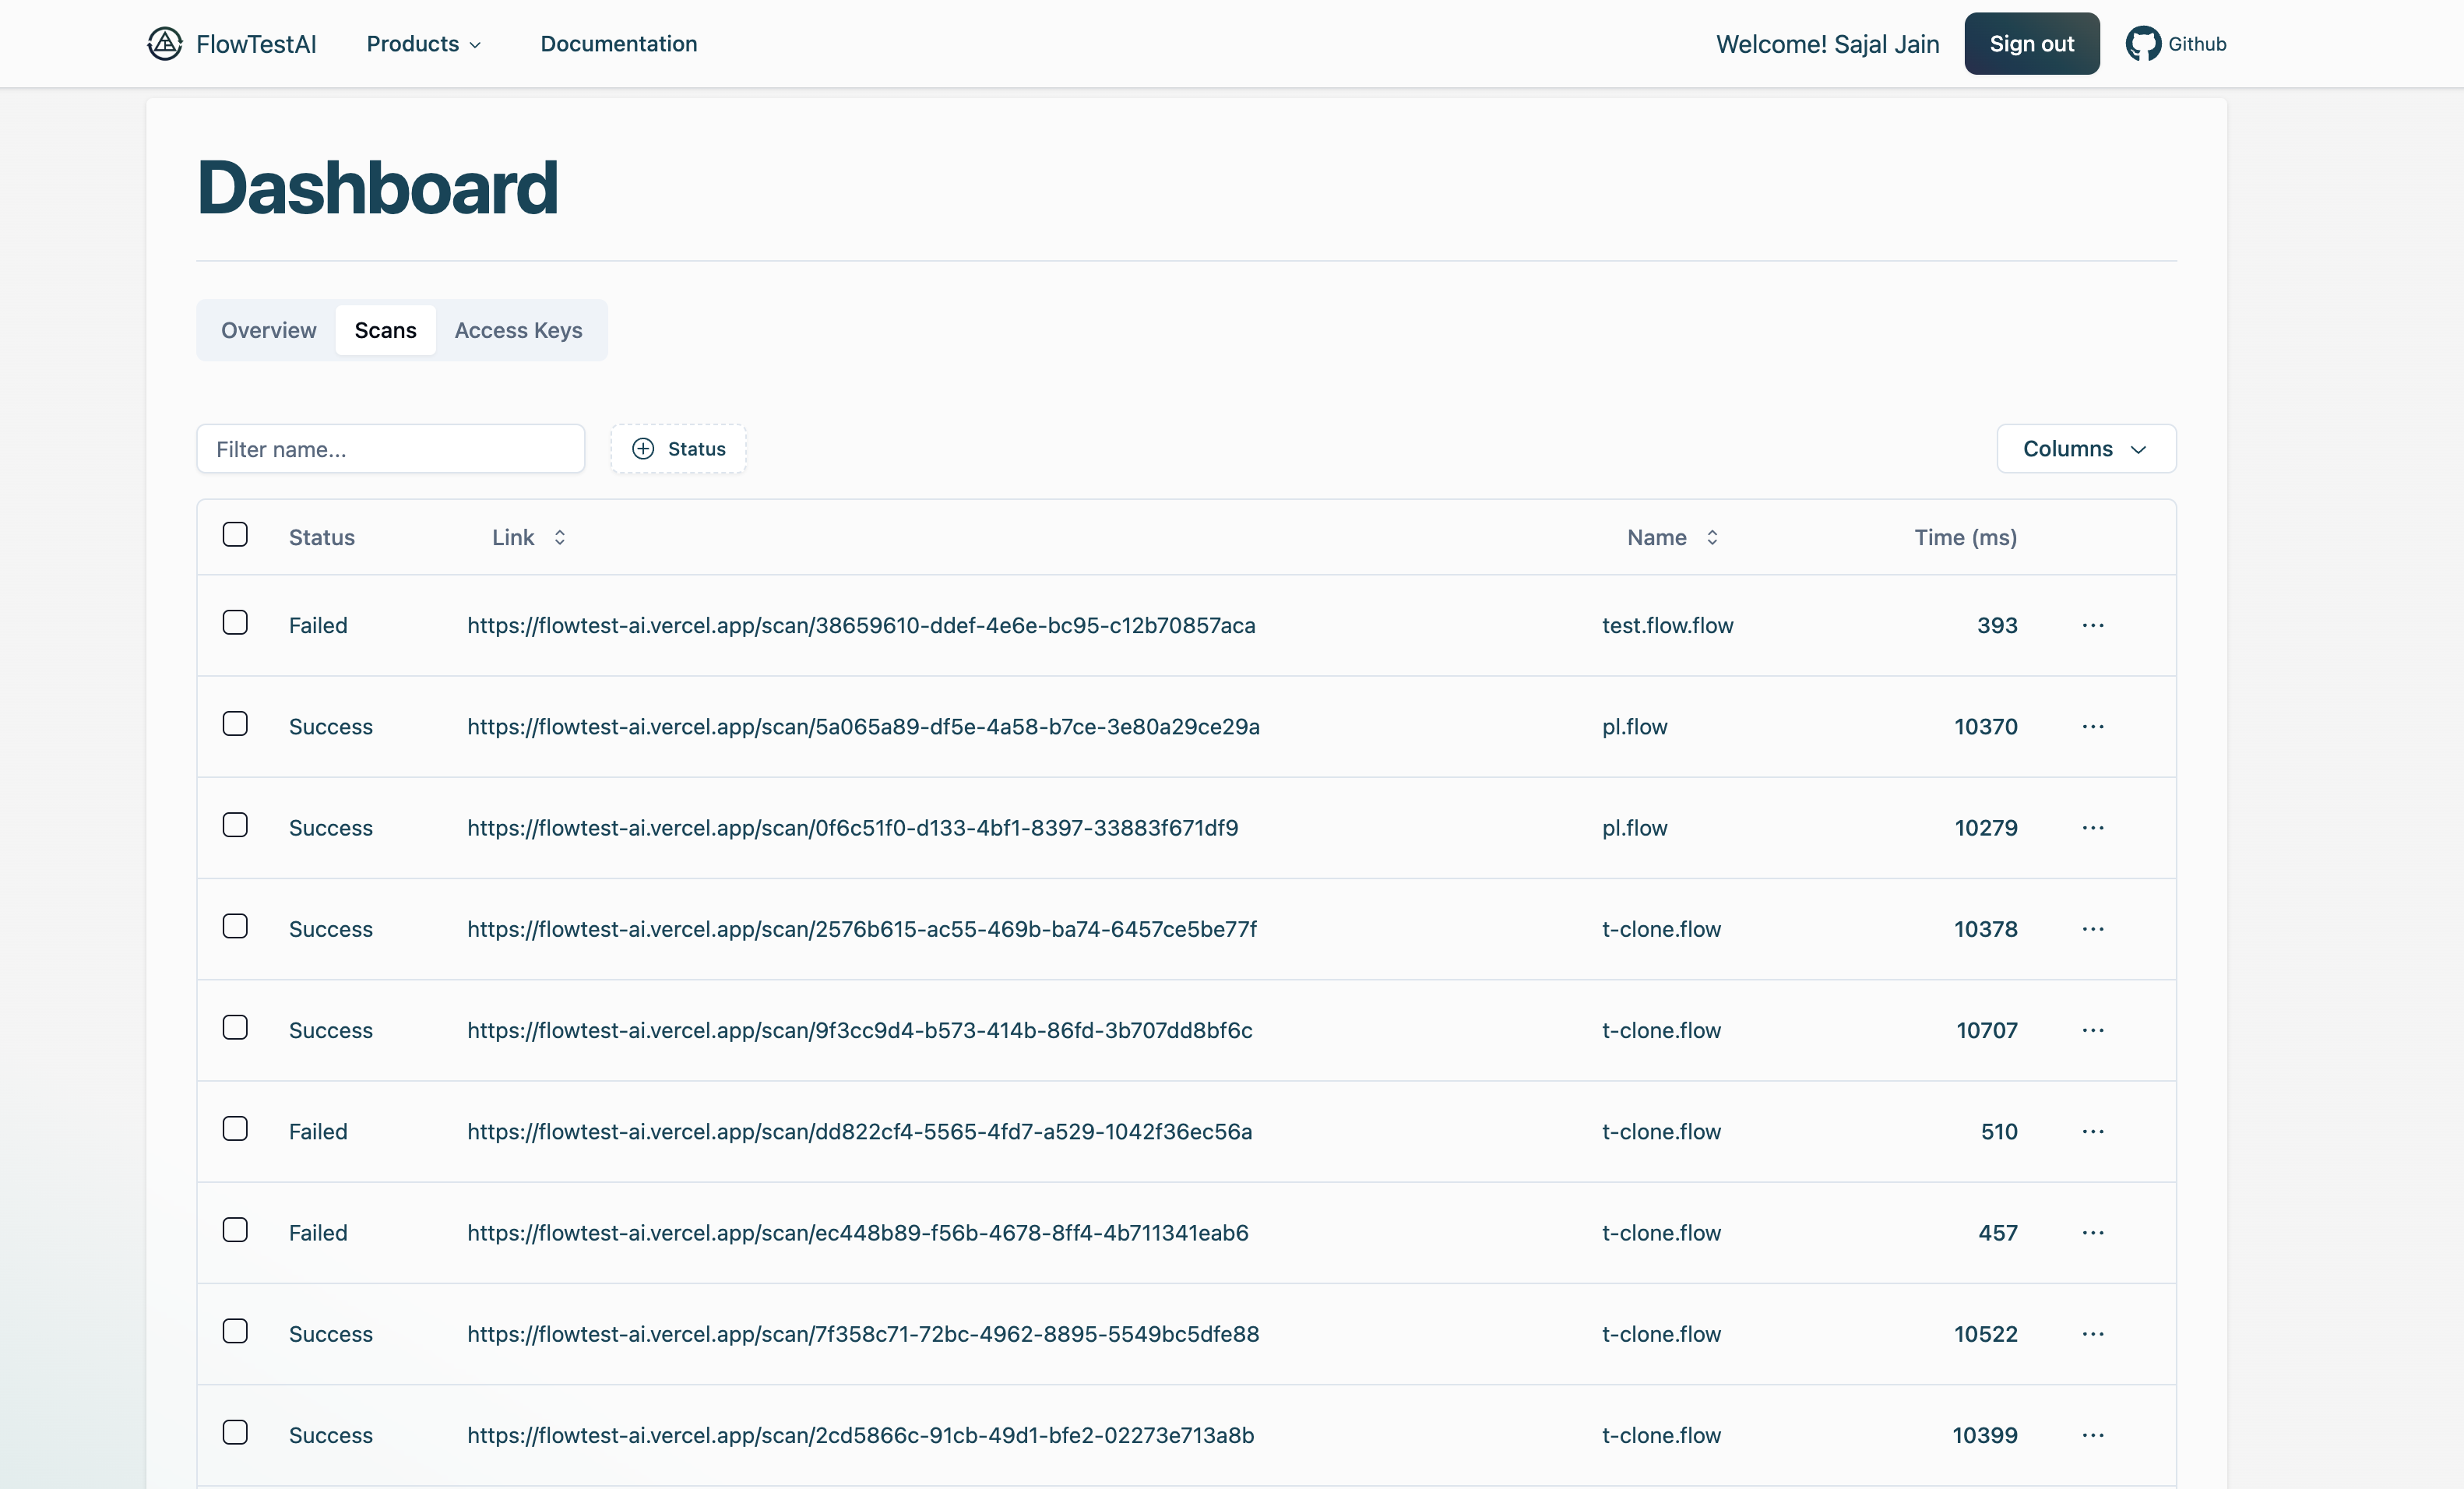Image resolution: width=2464 pixels, height=1489 pixels.
Task: Check the test.flow.flow failed scan checkbox
Action: point(235,623)
